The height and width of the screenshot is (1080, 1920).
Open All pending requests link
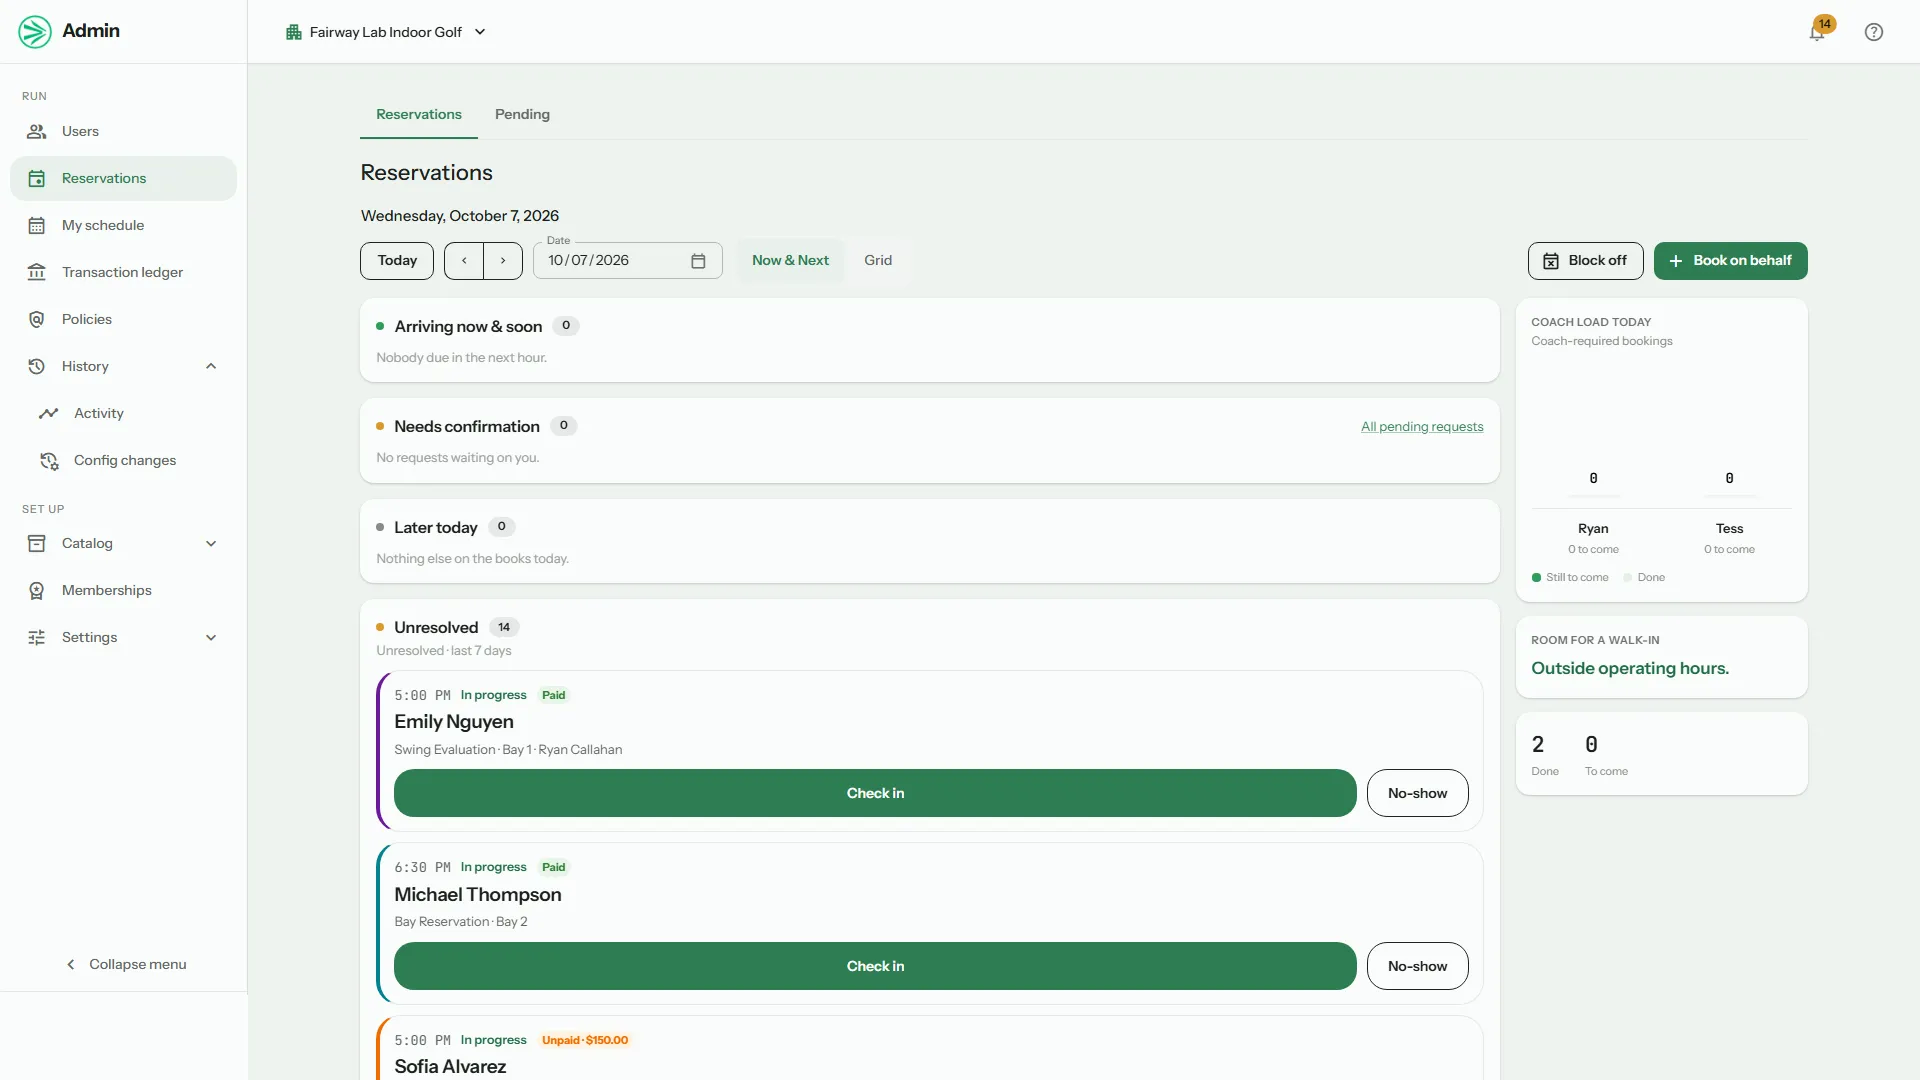pyautogui.click(x=1422, y=427)
